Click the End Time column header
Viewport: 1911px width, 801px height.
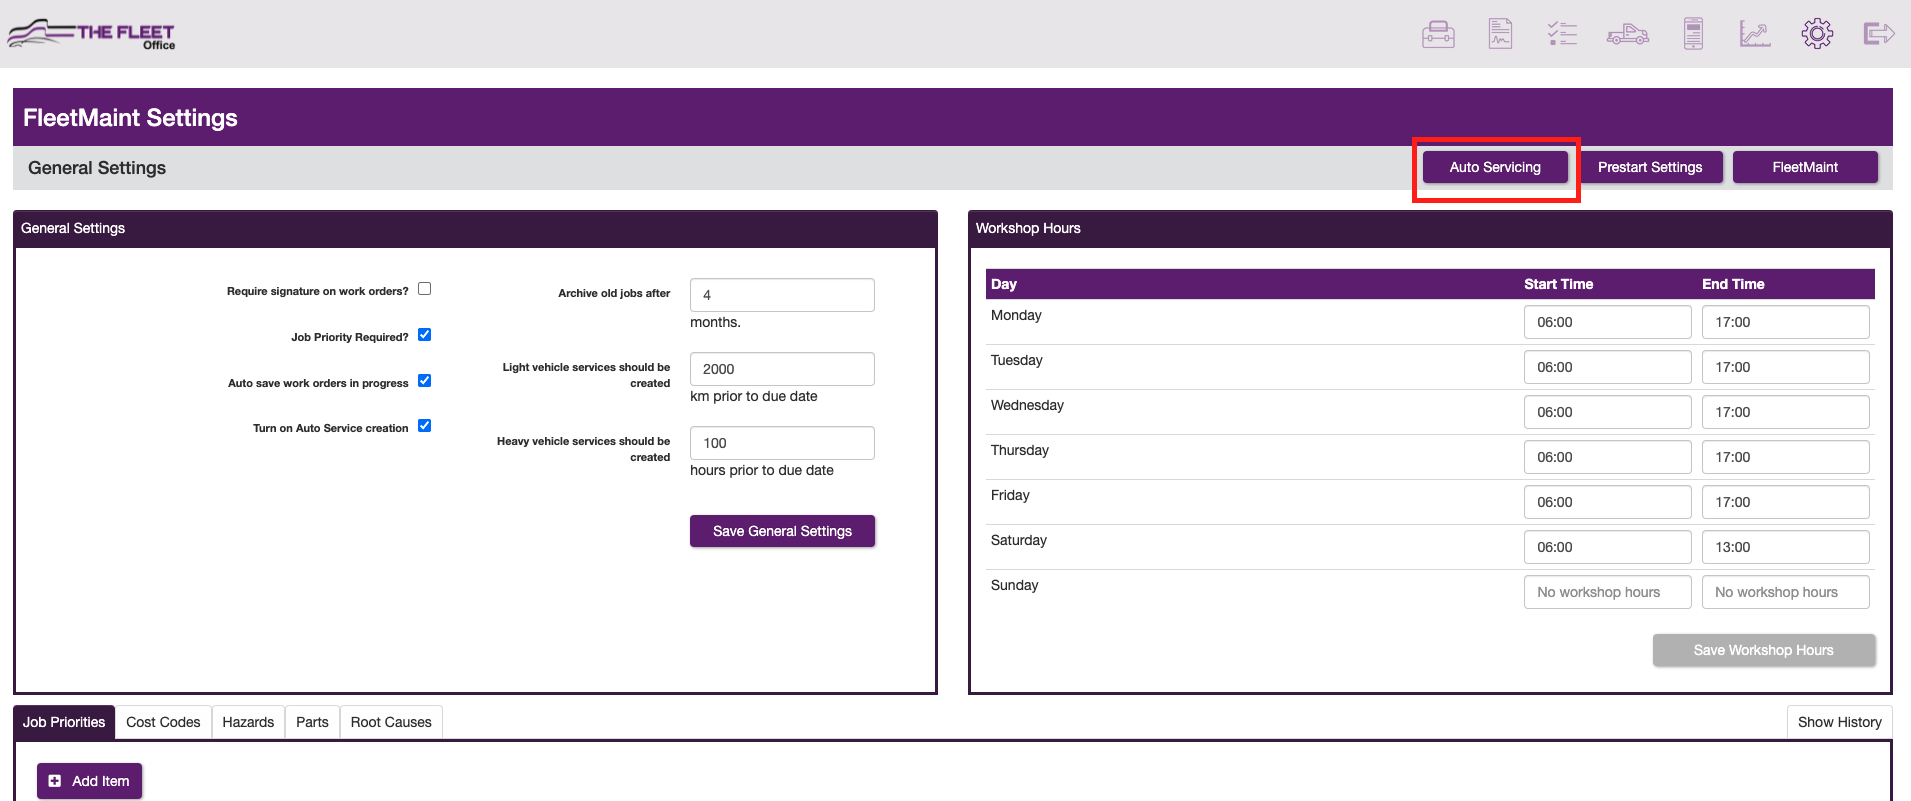click(1733, 284)
